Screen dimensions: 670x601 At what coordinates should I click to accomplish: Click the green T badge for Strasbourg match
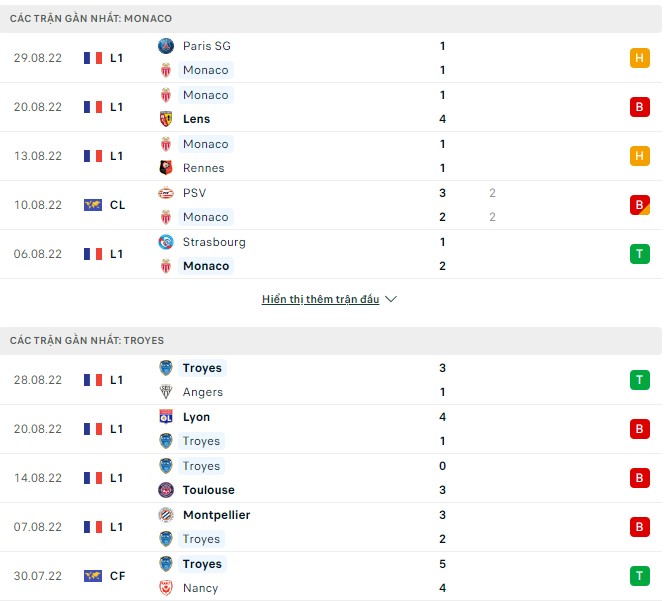[640, 254]
